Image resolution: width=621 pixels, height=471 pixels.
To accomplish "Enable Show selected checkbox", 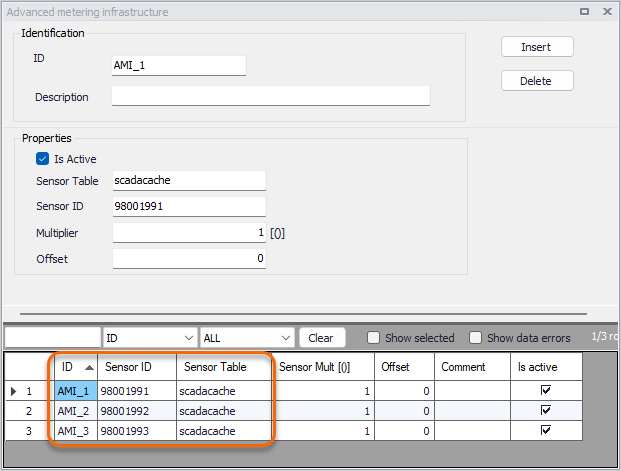I will (x=373, y=338).
